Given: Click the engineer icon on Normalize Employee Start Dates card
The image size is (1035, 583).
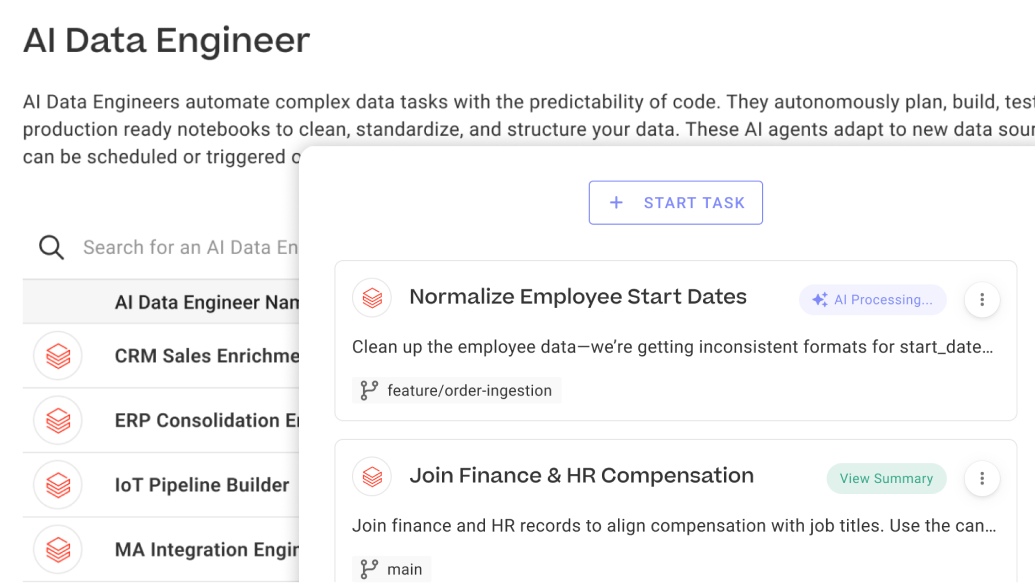Looking at the screenshot, I should tap(372, 297).
